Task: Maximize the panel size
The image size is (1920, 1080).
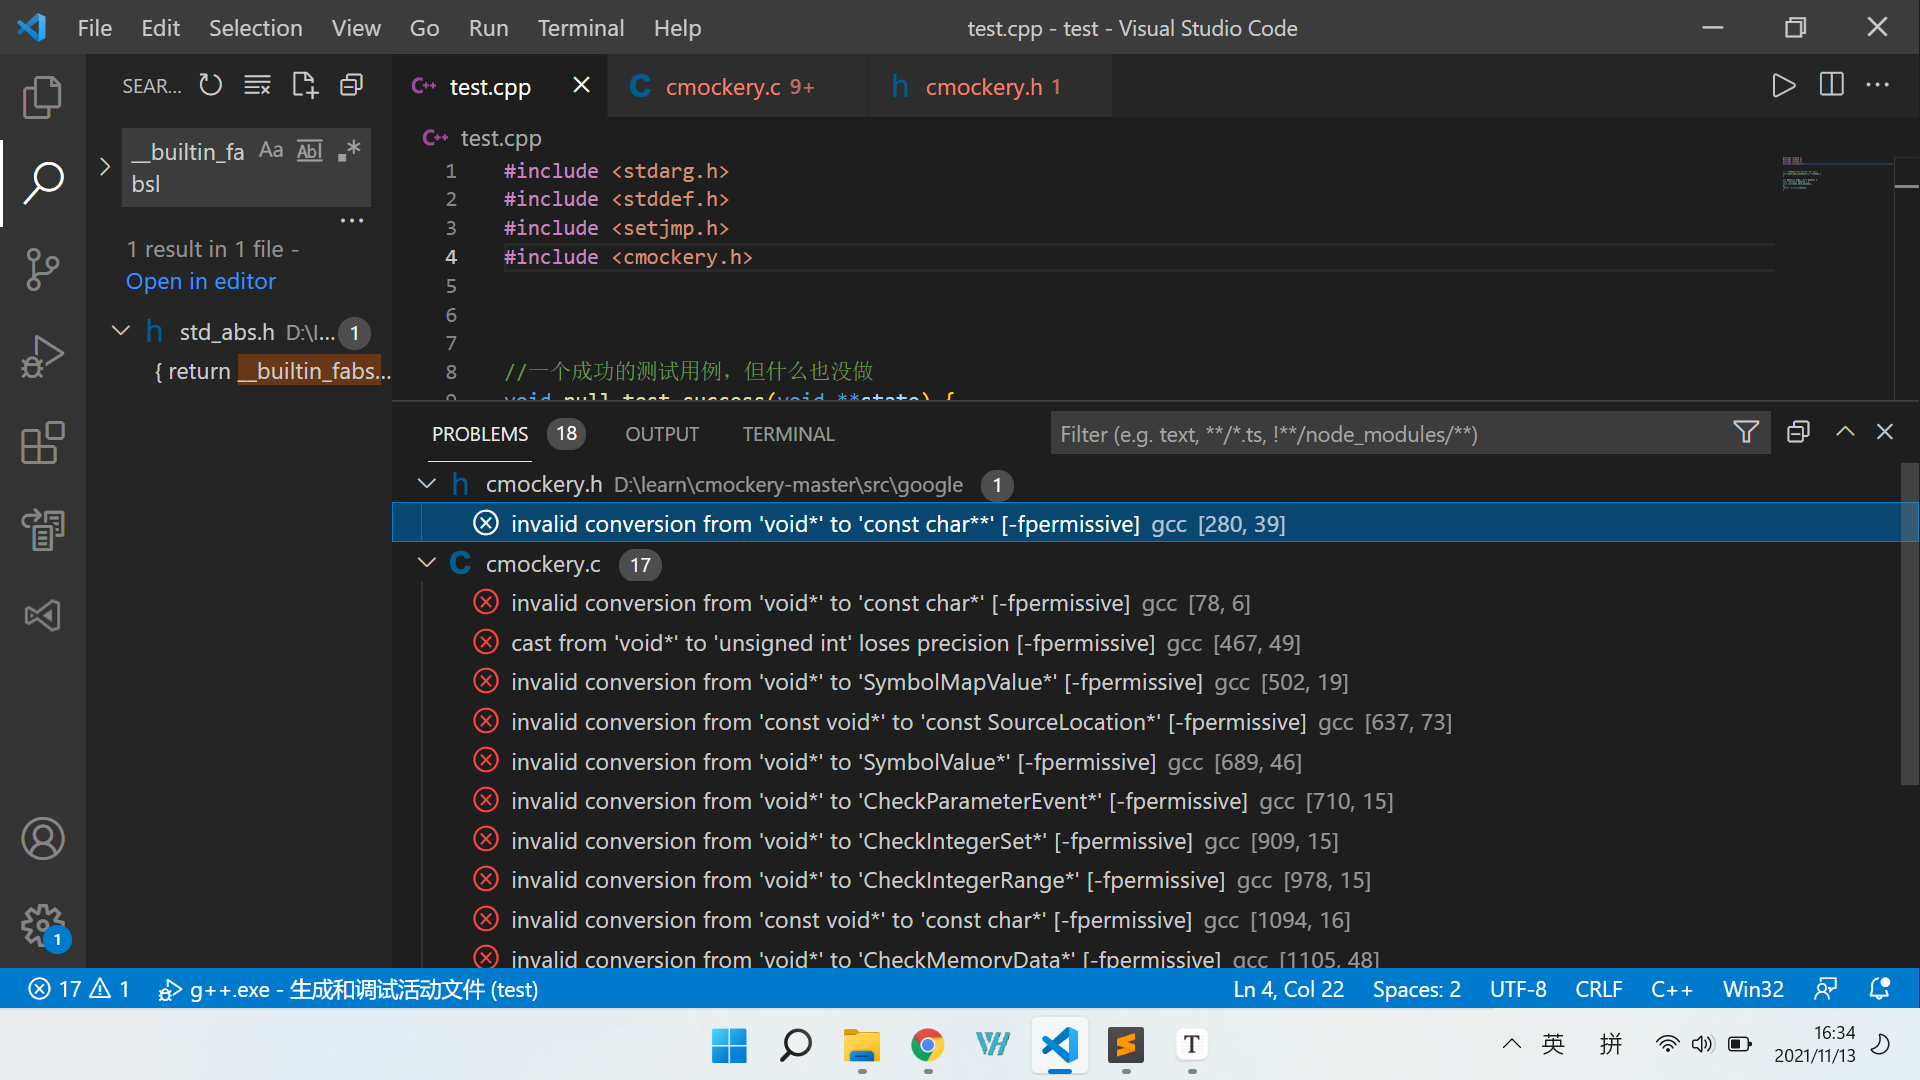Action: click(x=1845, y=432)
